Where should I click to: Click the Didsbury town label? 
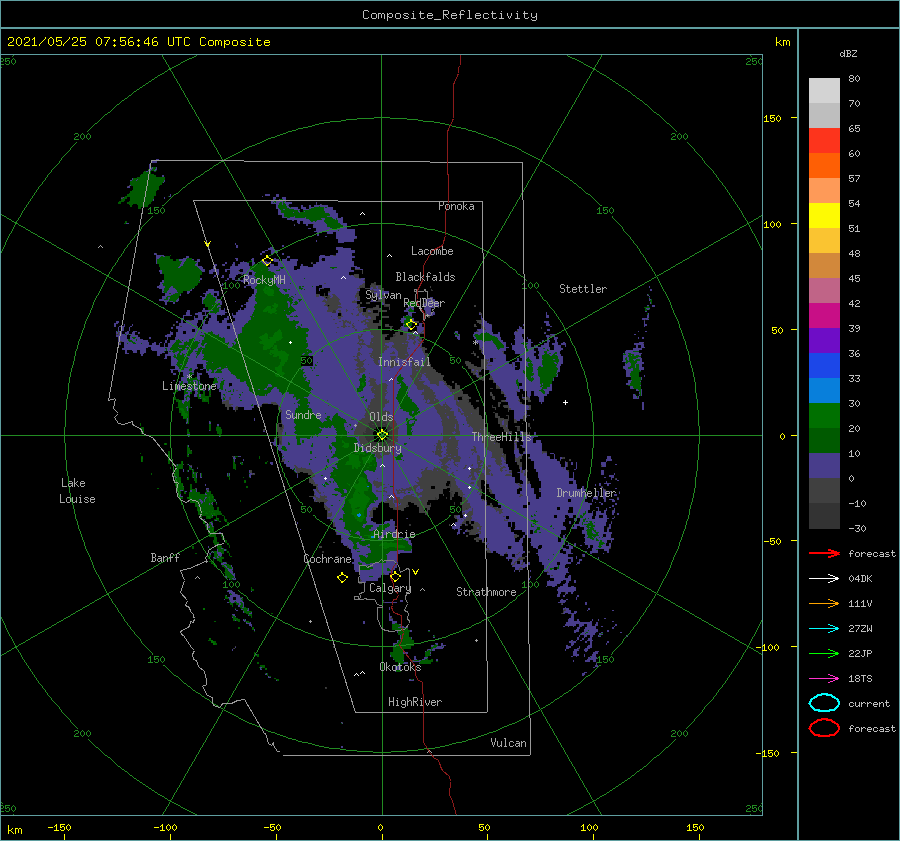(378, 448)
